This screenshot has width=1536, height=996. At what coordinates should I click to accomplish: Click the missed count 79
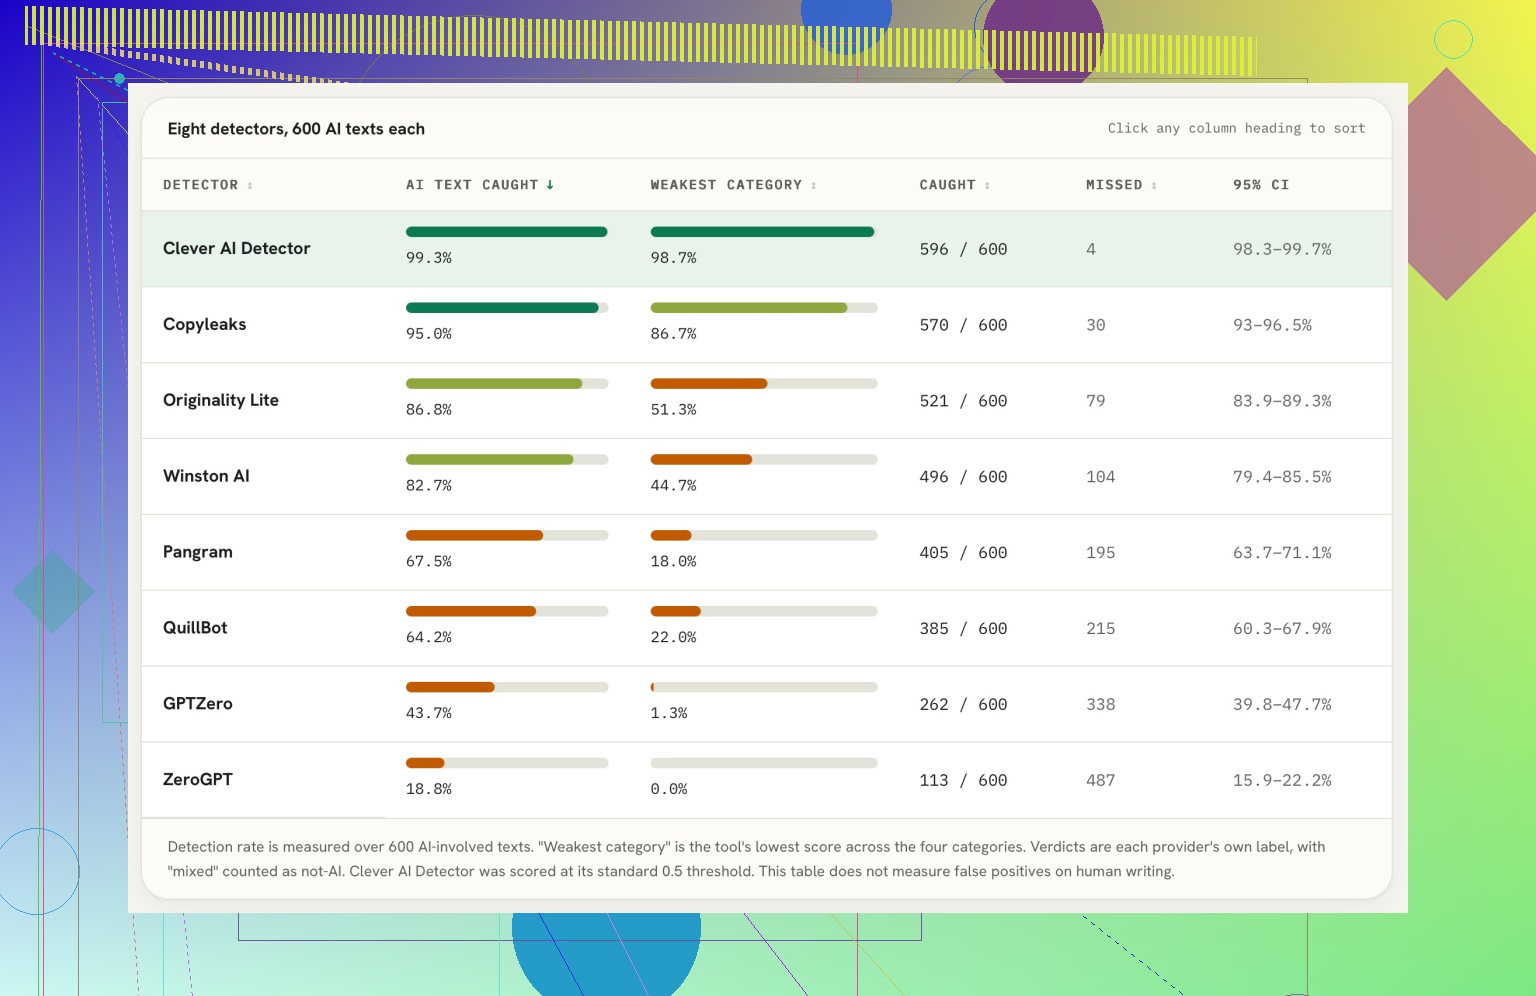coord(1096,401)
